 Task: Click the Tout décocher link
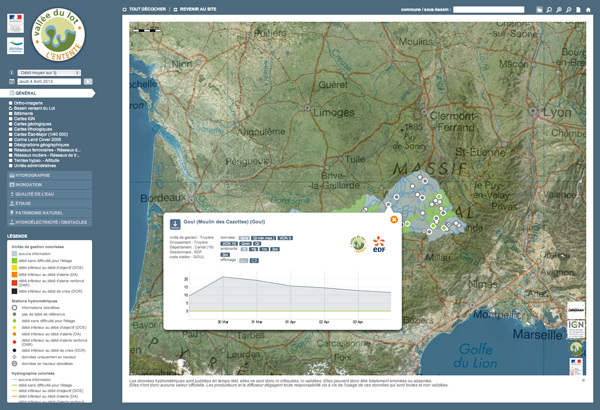(x=147, y=9)
